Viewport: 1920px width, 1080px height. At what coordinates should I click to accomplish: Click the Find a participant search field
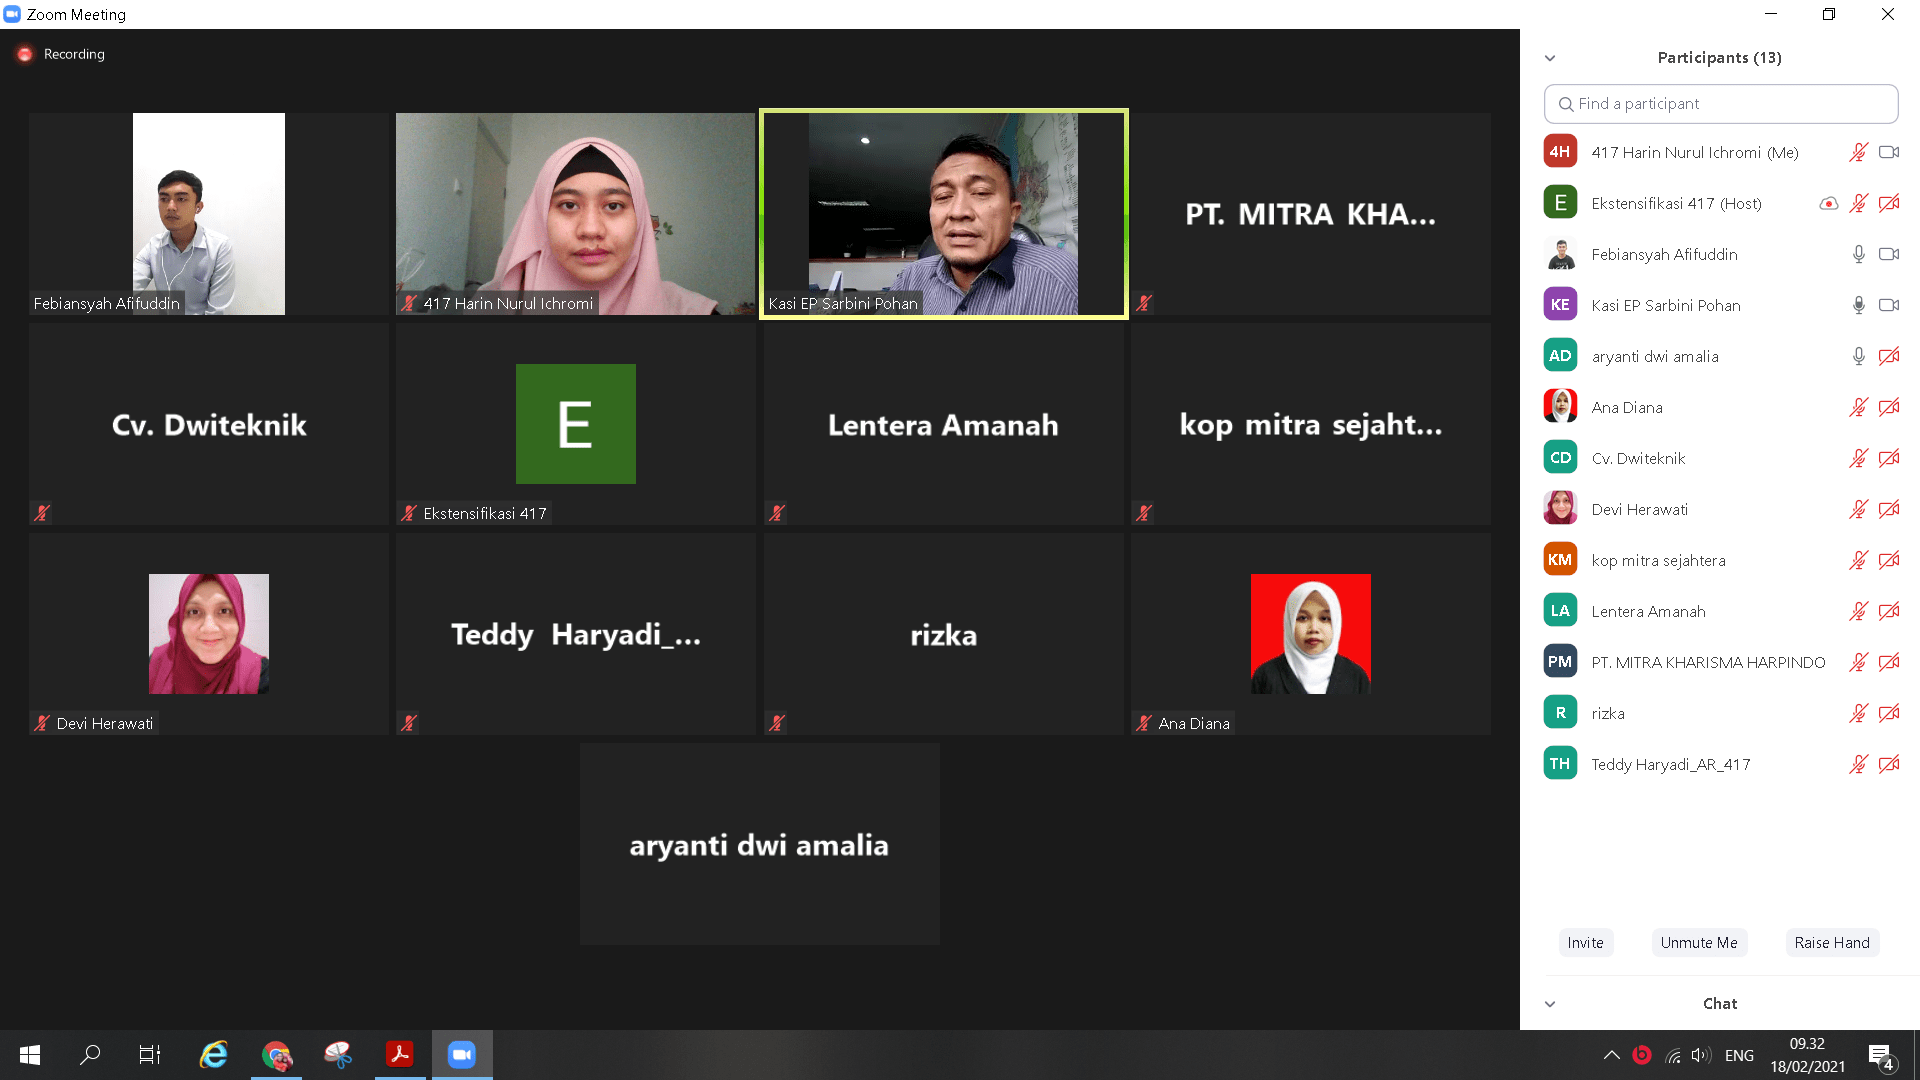tap(1720, 104)
